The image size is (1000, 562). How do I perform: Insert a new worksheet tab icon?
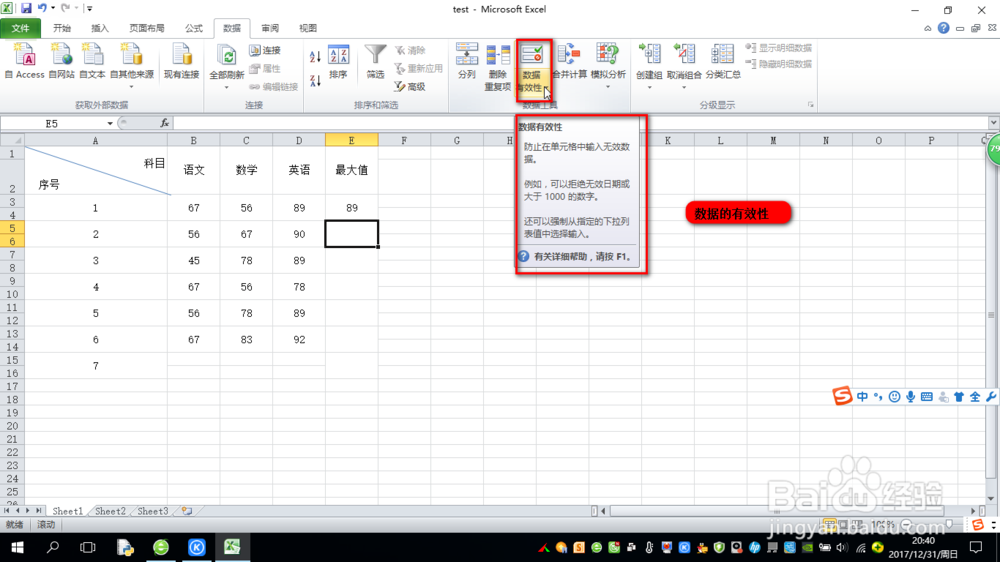pos(186,511)
